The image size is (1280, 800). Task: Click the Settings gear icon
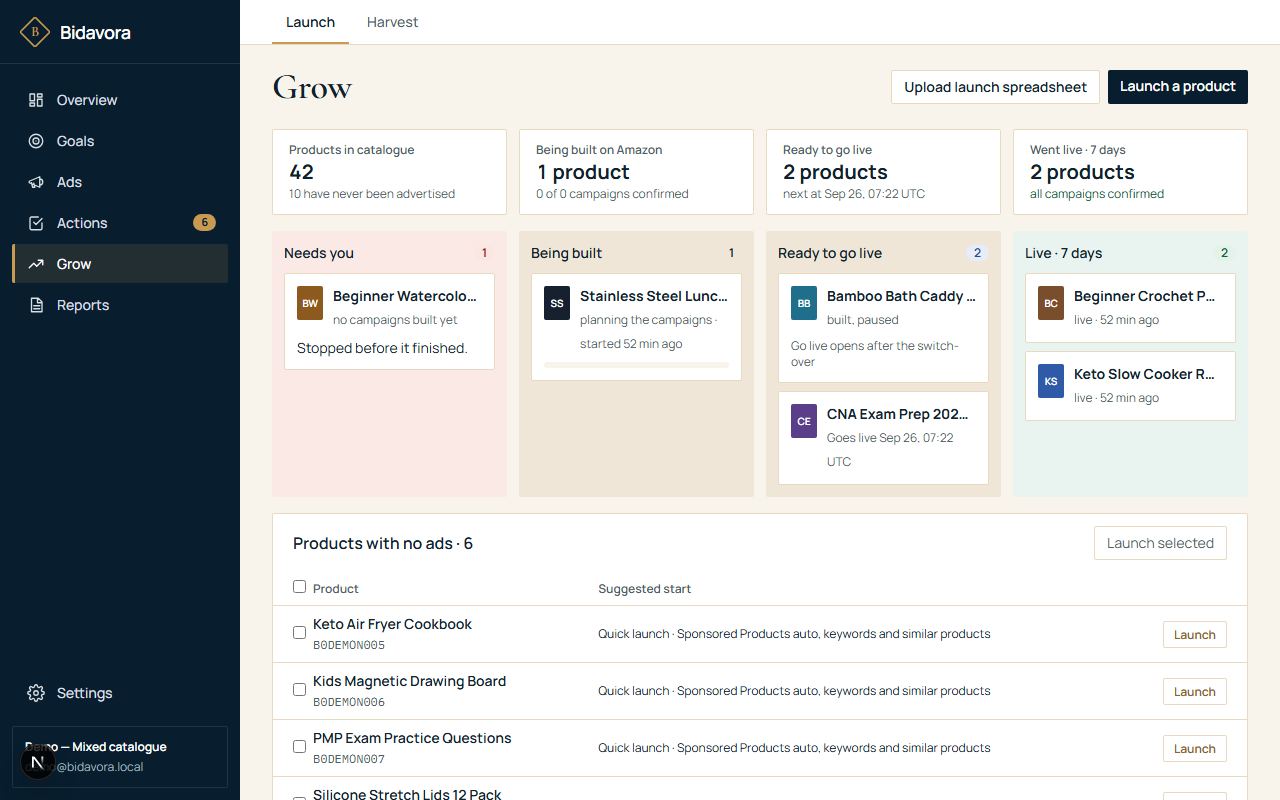pos(36,693)
